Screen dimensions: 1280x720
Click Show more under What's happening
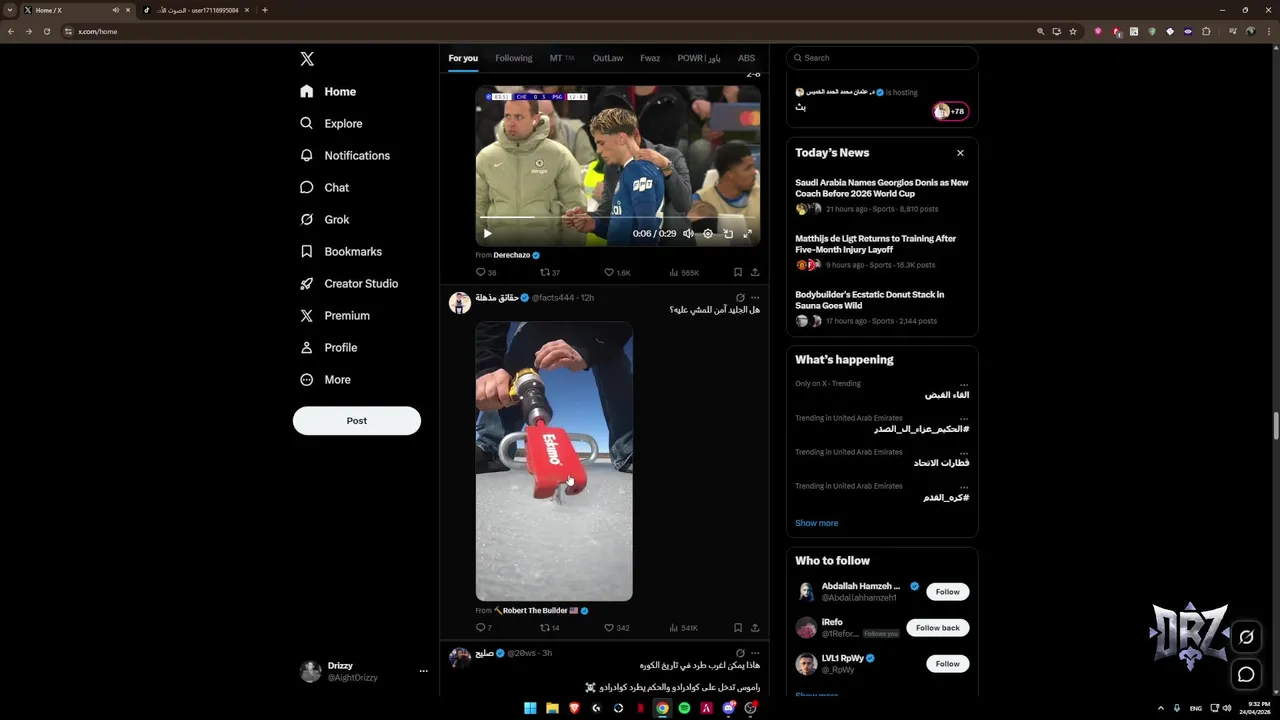(817, 523)
